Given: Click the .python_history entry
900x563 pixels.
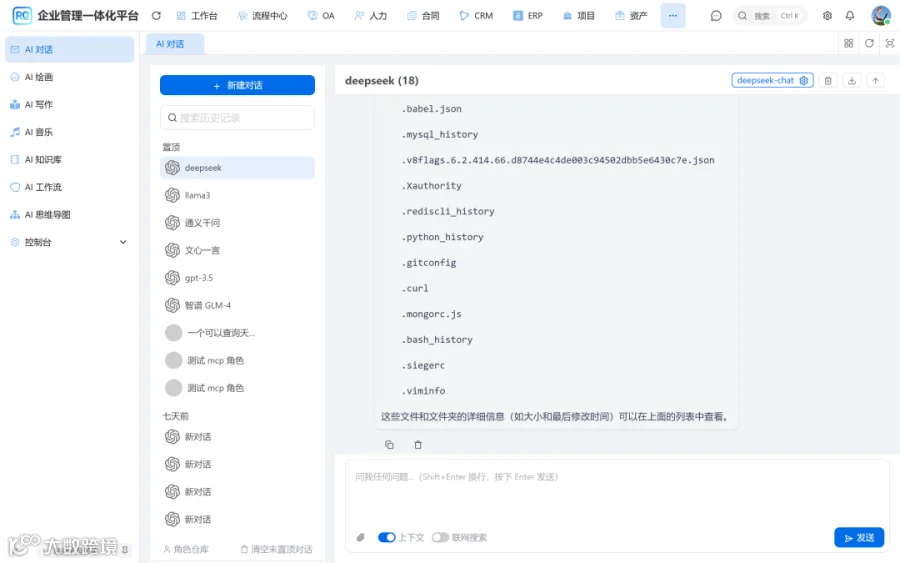Looking at the screenshot, I should [x=442, y=237].
